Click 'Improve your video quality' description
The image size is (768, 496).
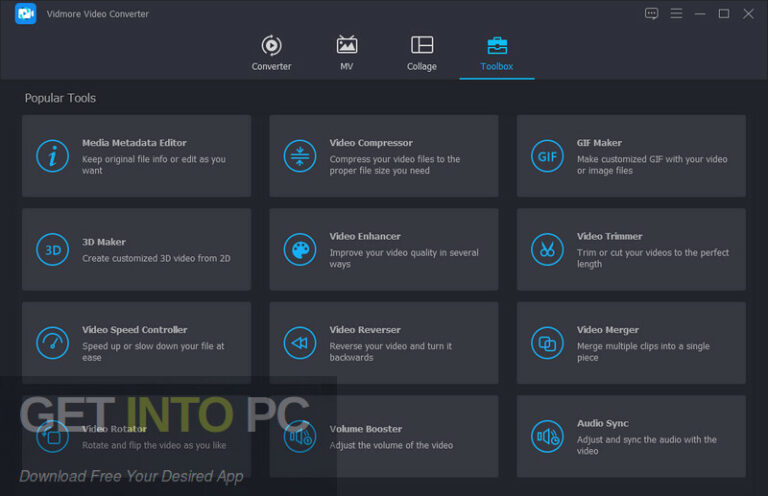coord(404,259)
